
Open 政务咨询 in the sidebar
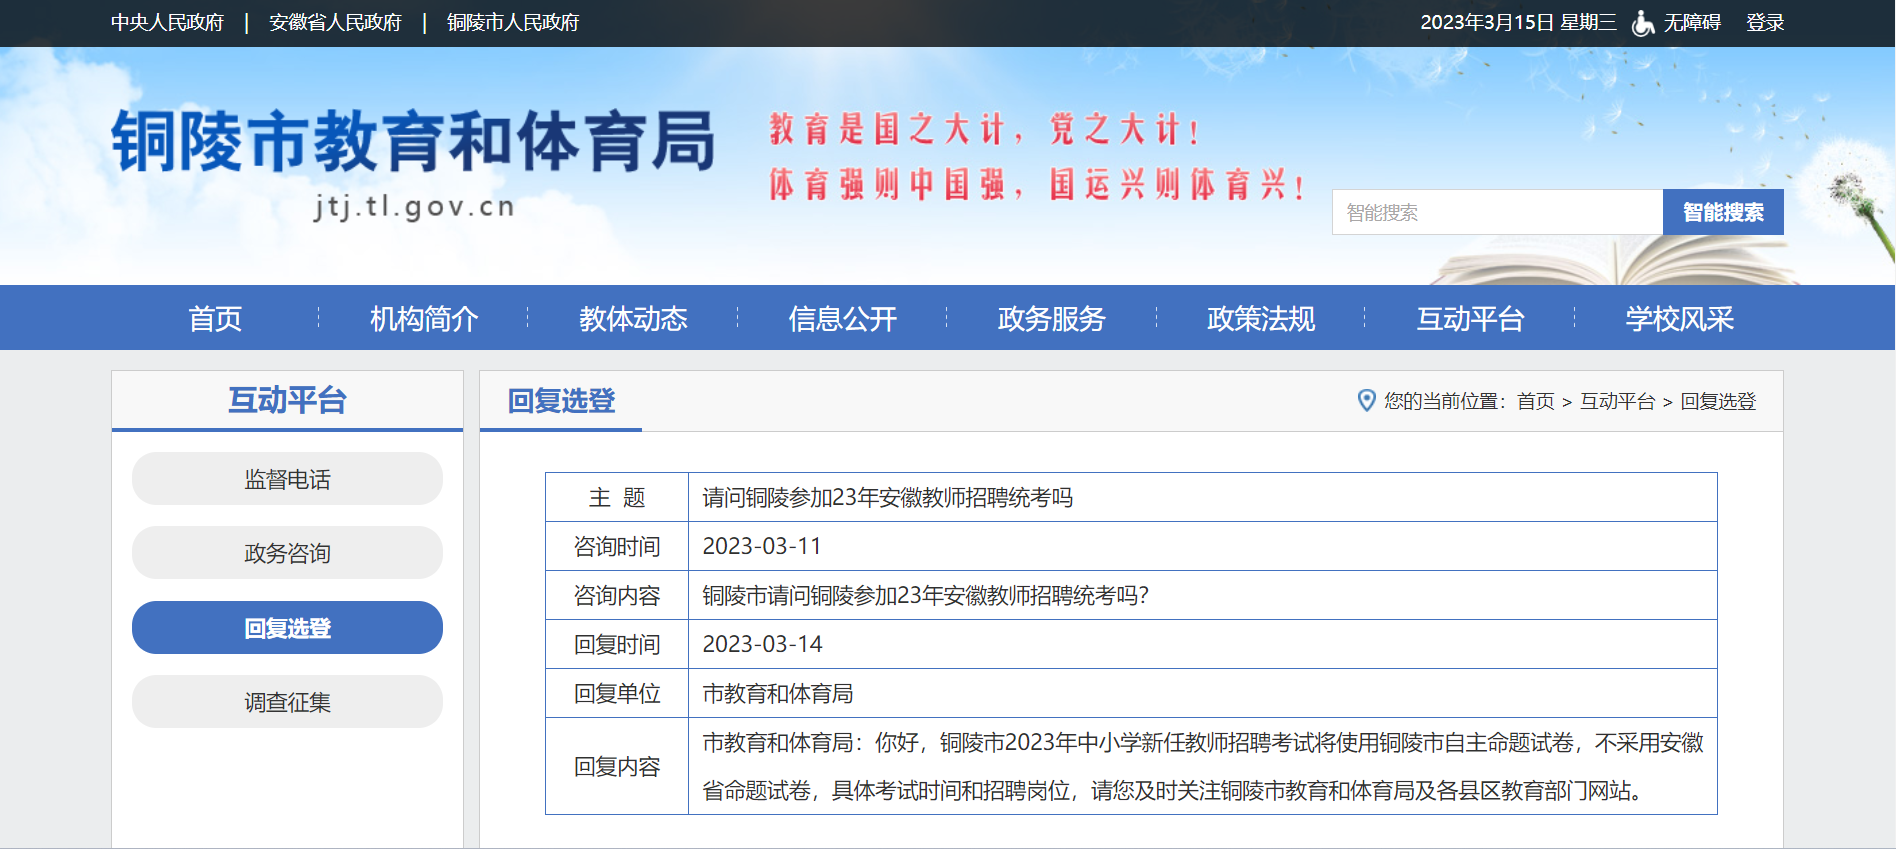(287, 553)
